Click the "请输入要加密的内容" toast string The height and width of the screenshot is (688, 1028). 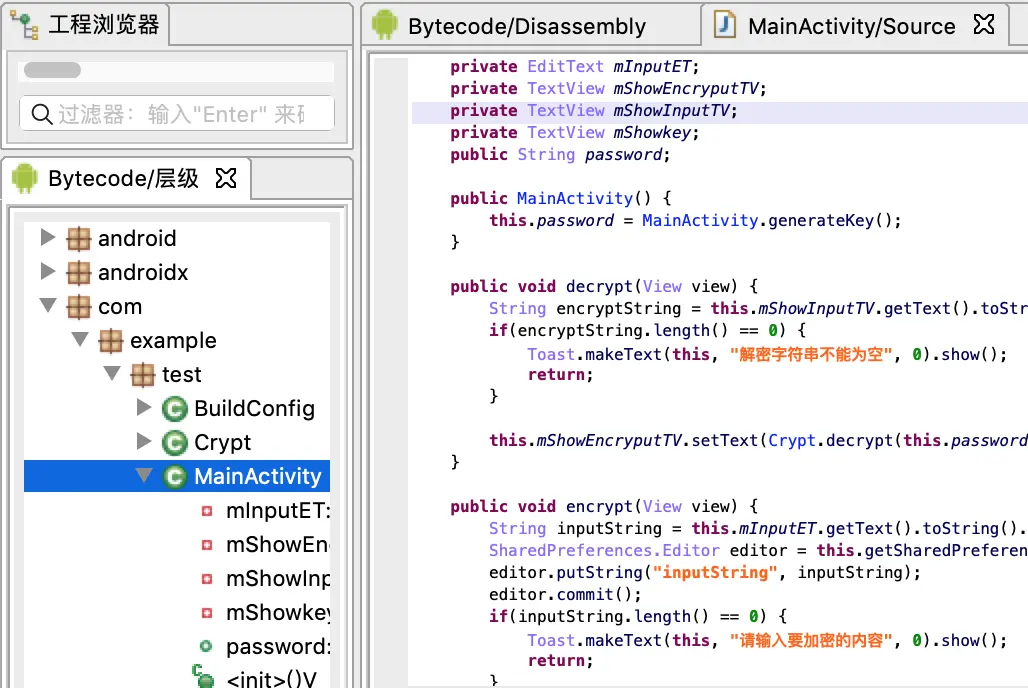(x=810, y=640)
